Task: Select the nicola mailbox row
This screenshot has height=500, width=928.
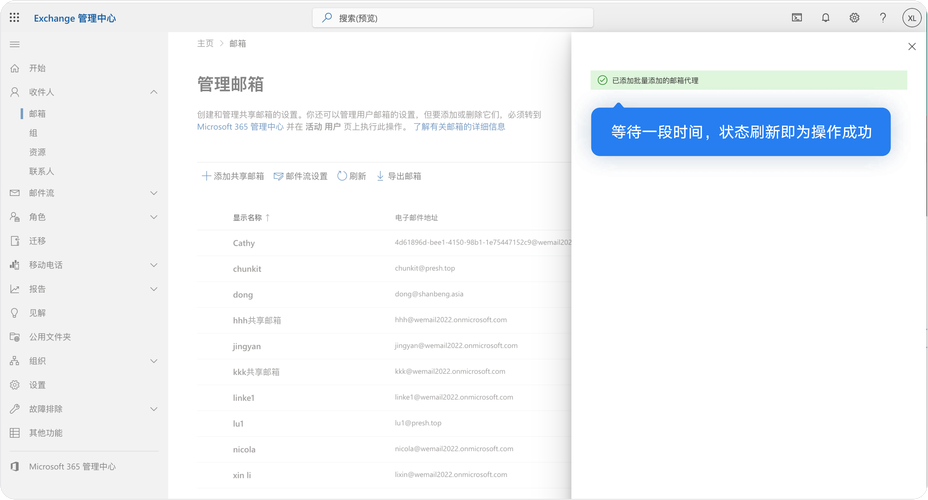Action: pos(384,449)
